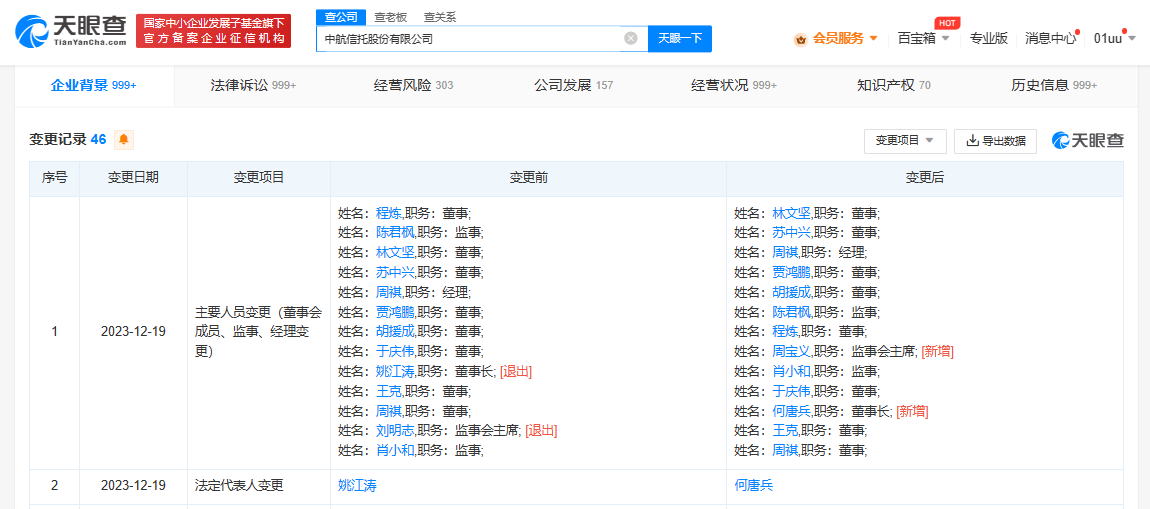Open 陈君枫 in the 变更后 column
Screen dimensions: 1150x509
pos(791,312)
